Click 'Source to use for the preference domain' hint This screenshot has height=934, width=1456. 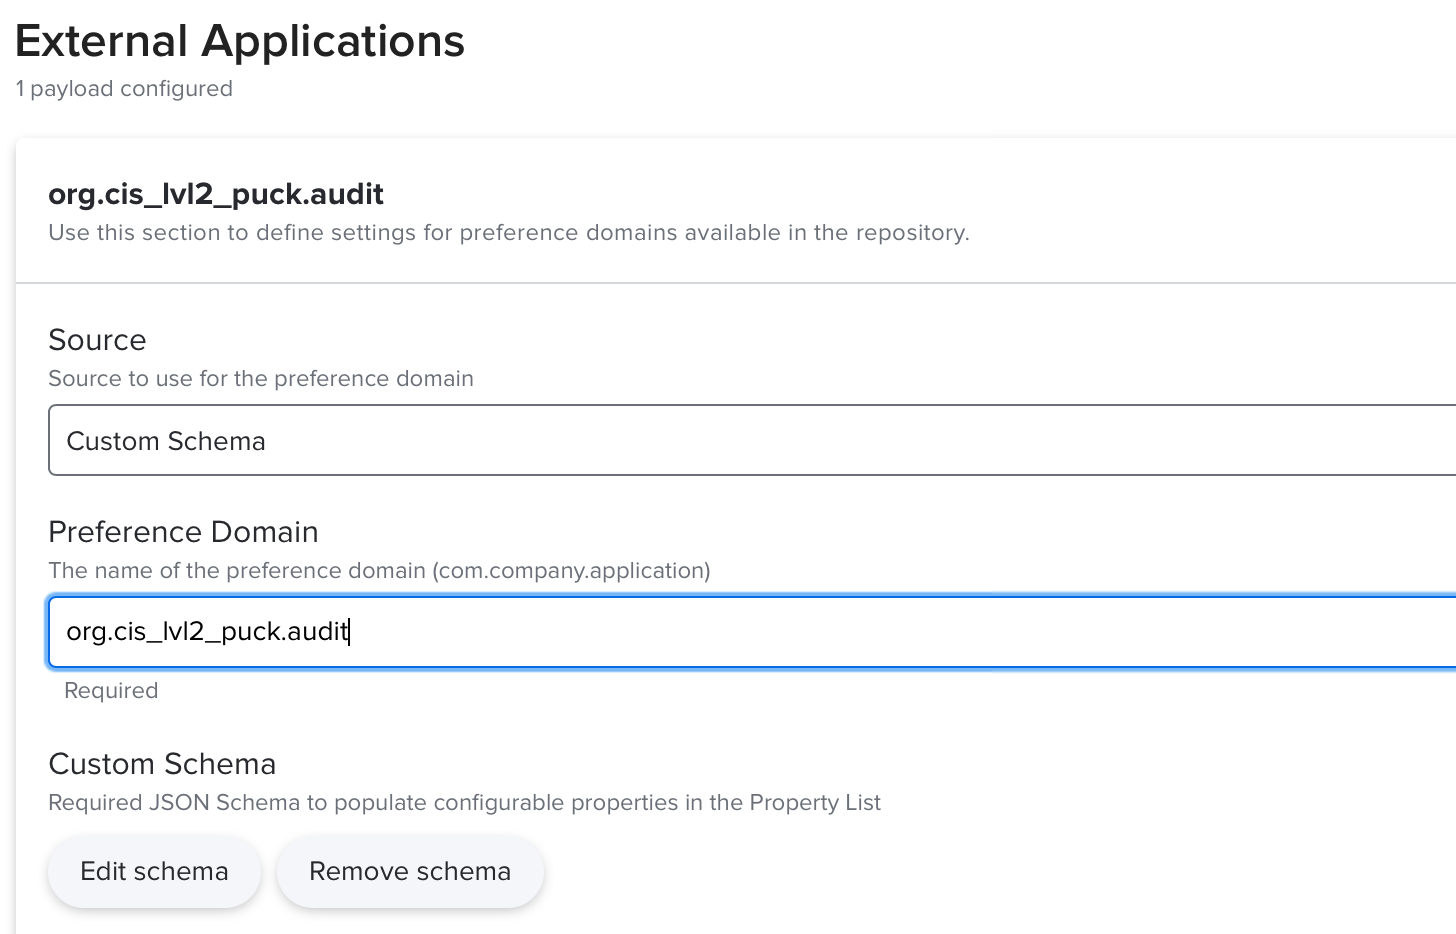(260, 379)
